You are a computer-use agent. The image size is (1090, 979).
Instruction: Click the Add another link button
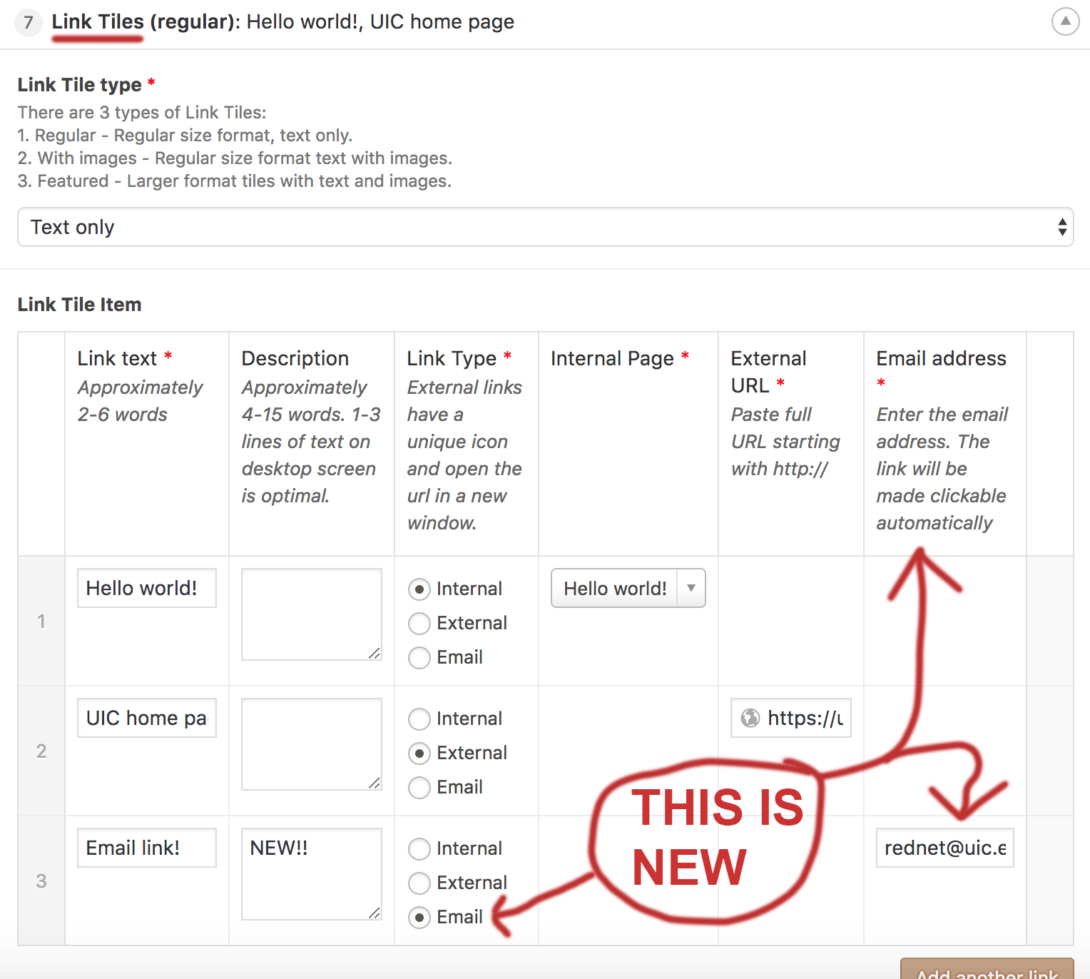(985, 972)
